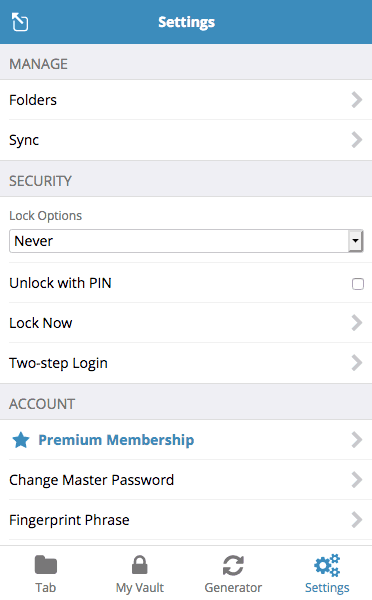
Task: Click the Premium Membership star icon
Action: (21, 440)
